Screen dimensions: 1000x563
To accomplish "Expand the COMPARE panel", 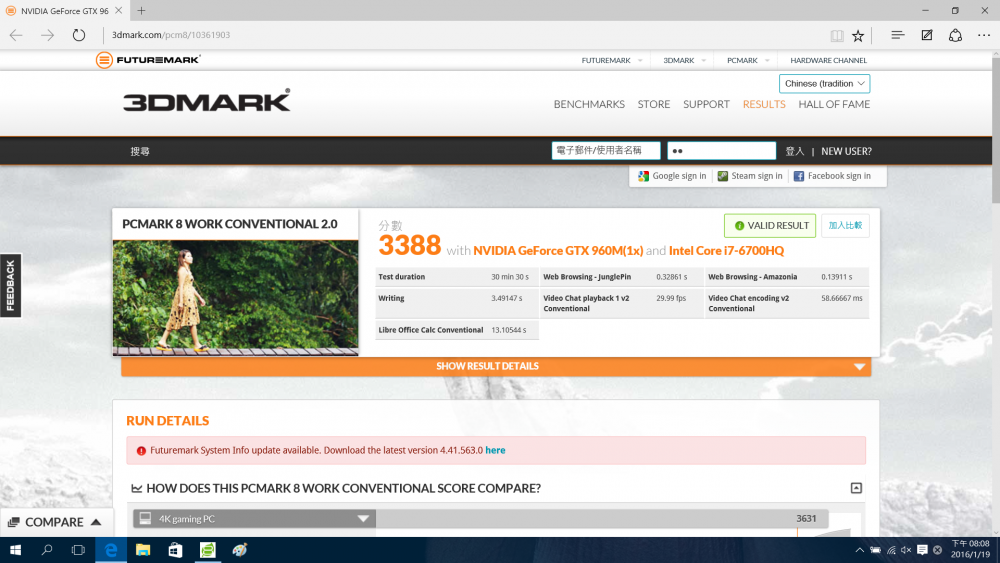I will (54, 522).
